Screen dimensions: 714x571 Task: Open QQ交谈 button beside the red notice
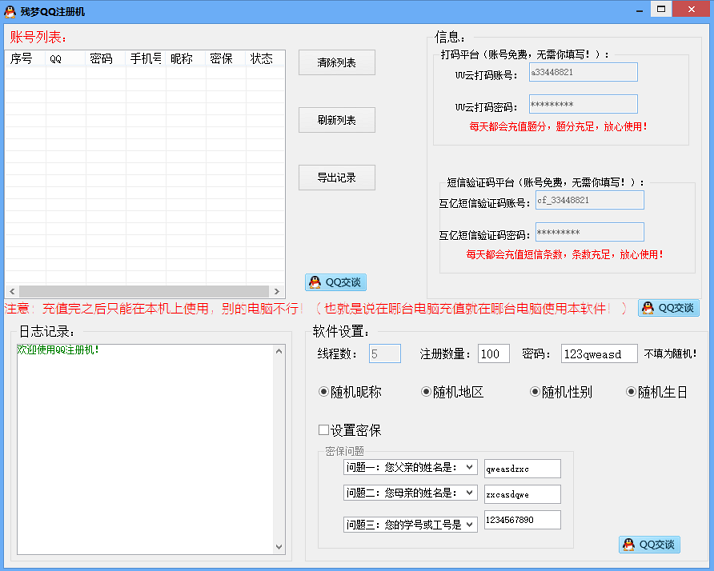click(668, 308)
